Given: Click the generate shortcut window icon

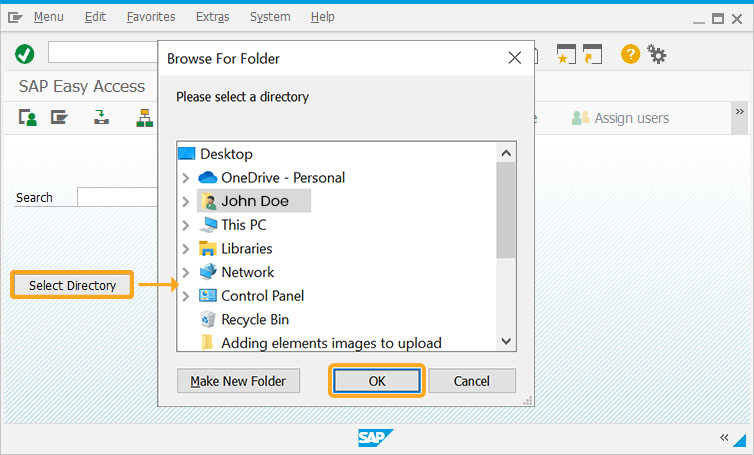Looking at the screenshot, I should coord(592,54).
